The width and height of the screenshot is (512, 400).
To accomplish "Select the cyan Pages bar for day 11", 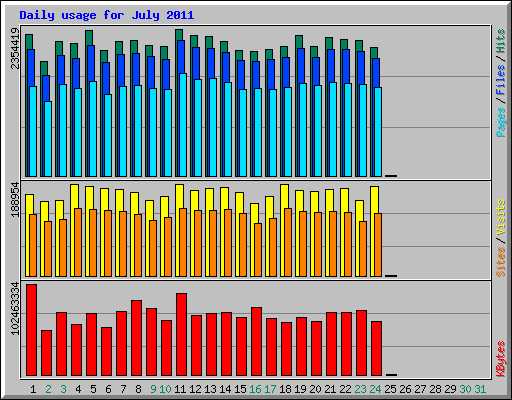I will tap(183, 125).
